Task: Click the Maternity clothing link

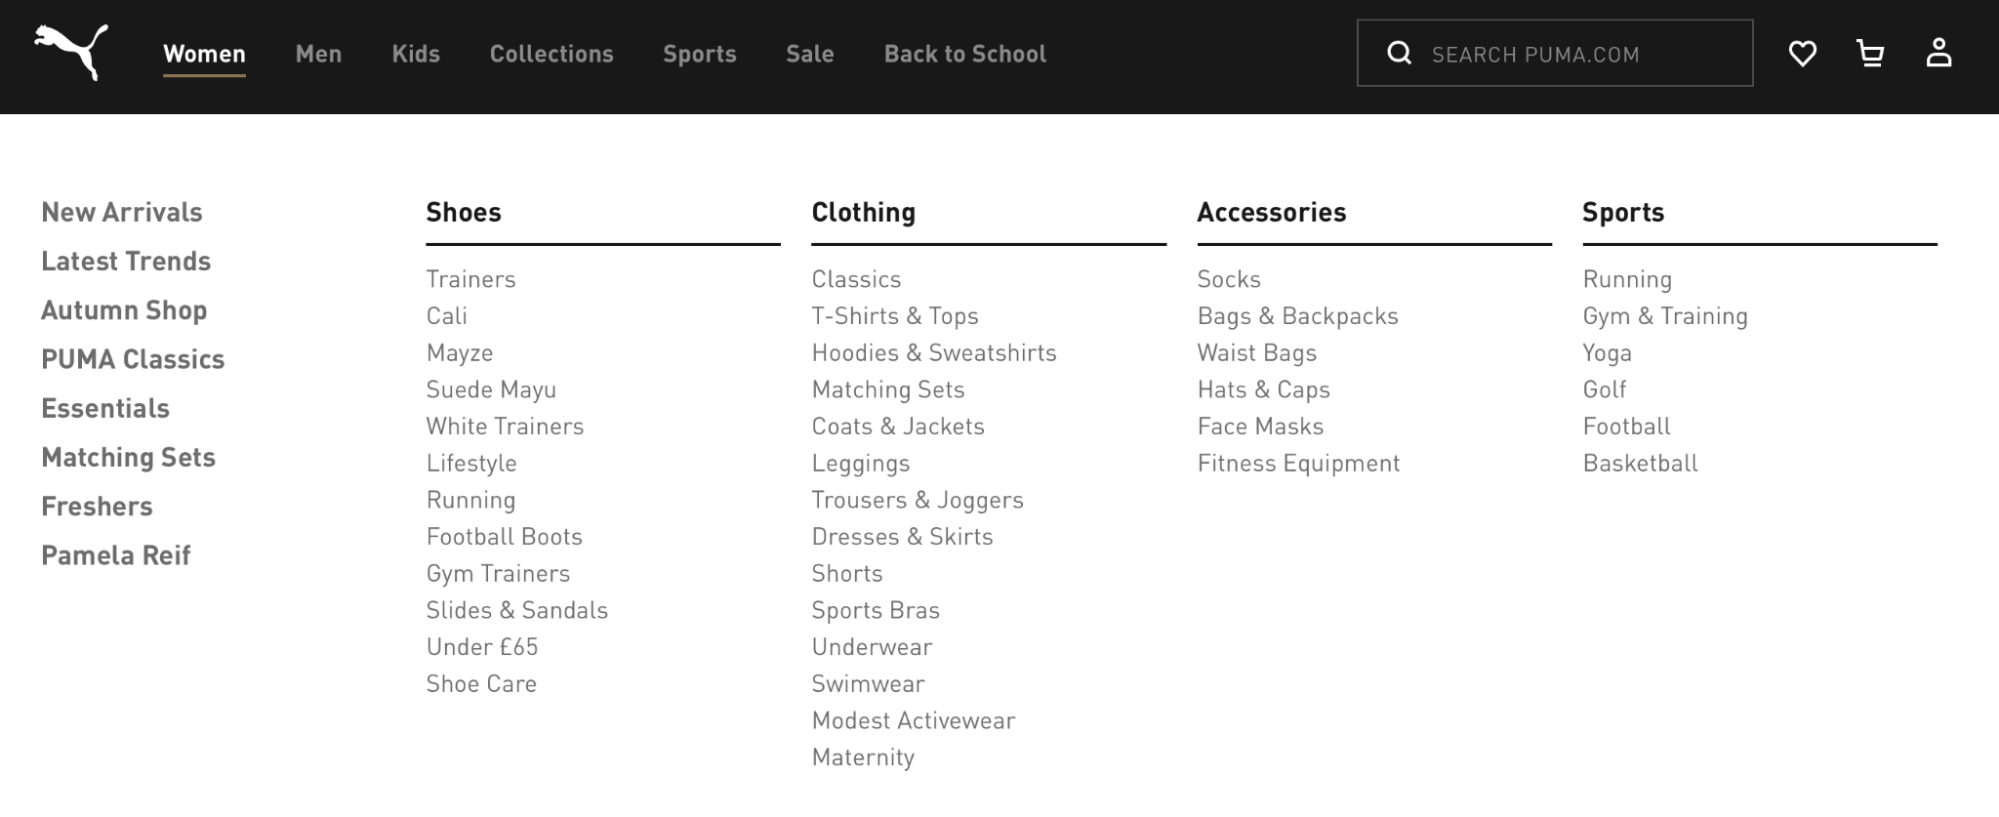Action: coord(863,757)
